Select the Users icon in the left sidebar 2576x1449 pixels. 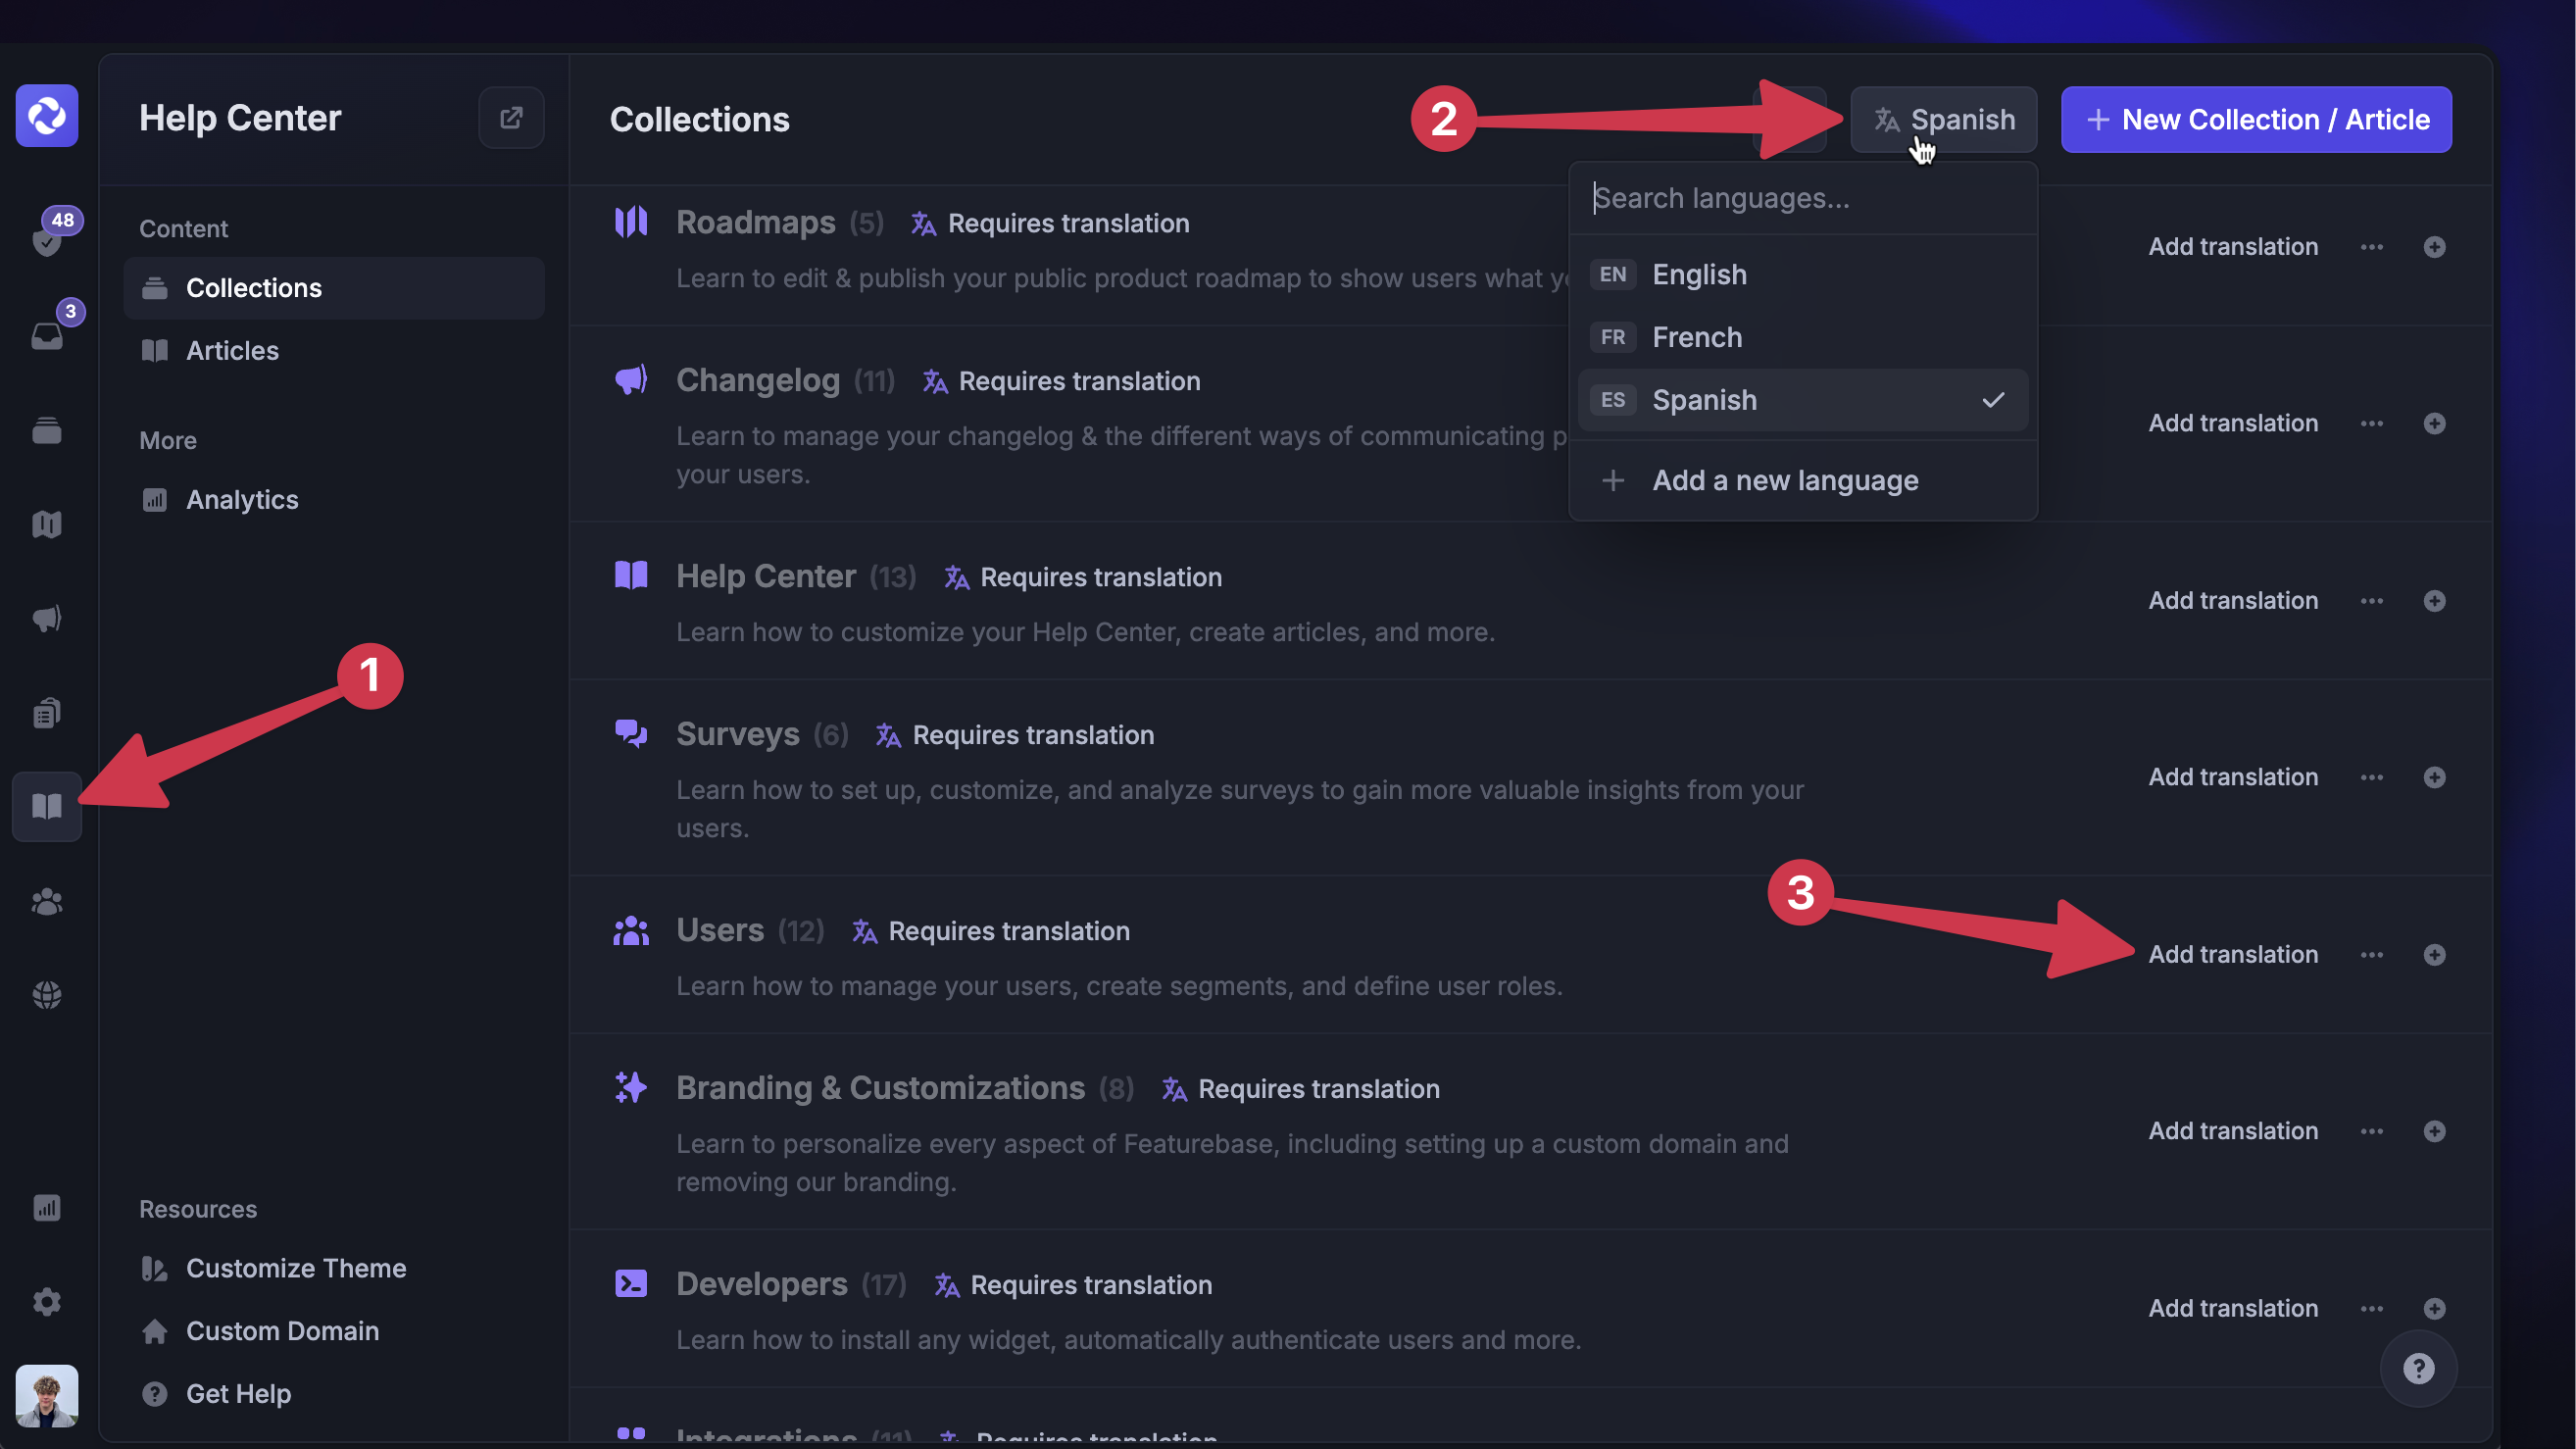[47, 902]
